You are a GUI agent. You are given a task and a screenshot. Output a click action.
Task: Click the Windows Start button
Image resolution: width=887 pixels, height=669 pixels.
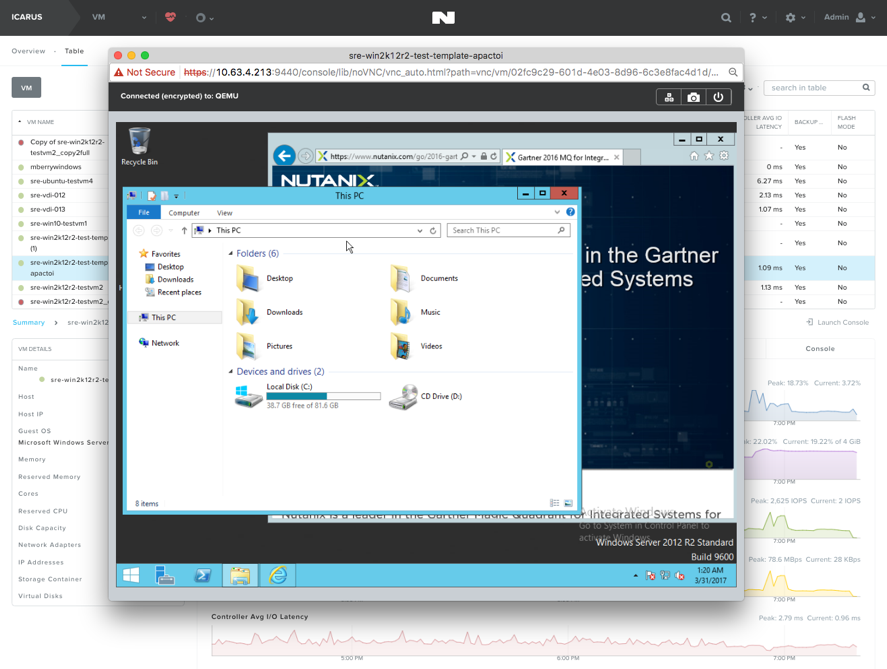point(131,576)
